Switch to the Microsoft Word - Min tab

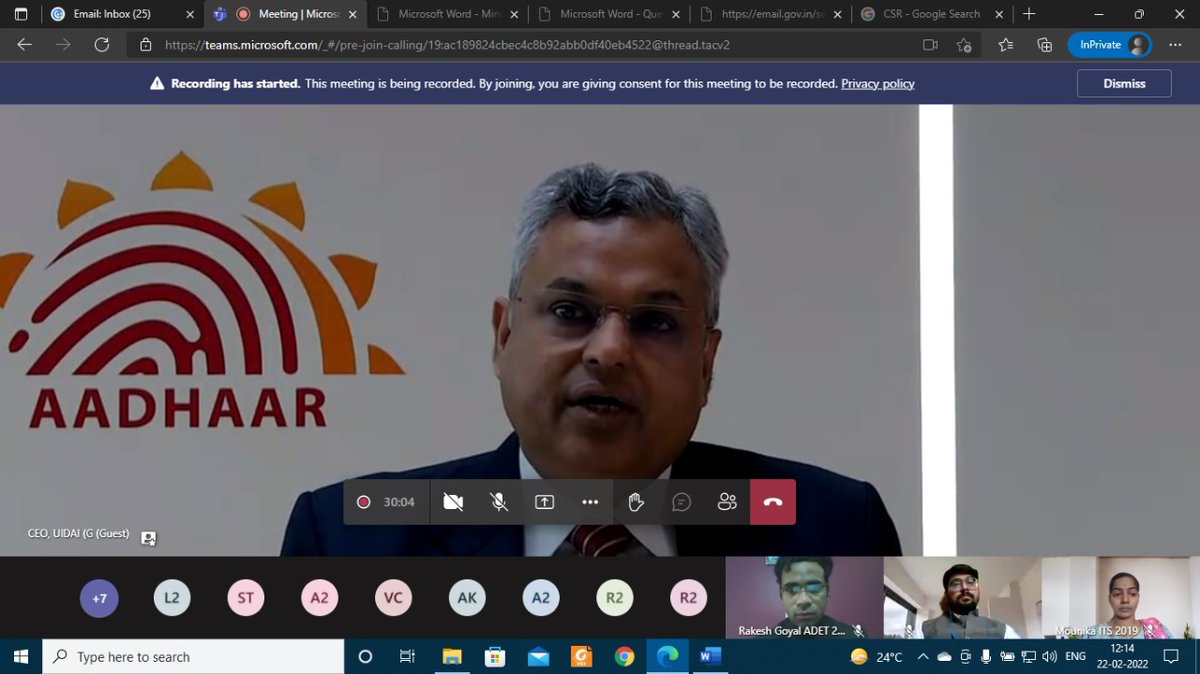(x=448, y=14)
